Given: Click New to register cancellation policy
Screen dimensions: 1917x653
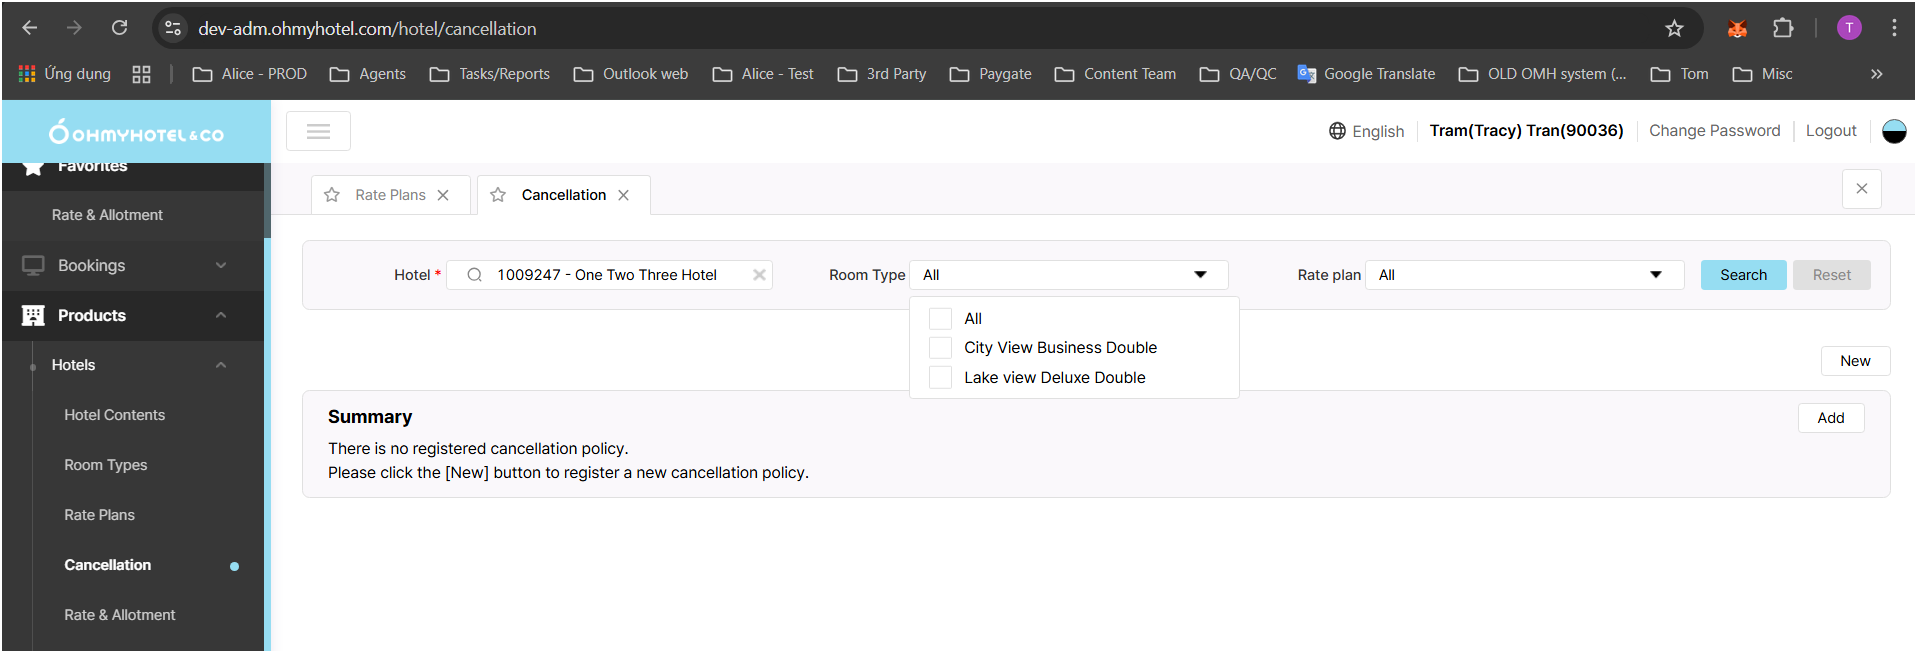Looking at the screenshot, I should (1854, 361).
